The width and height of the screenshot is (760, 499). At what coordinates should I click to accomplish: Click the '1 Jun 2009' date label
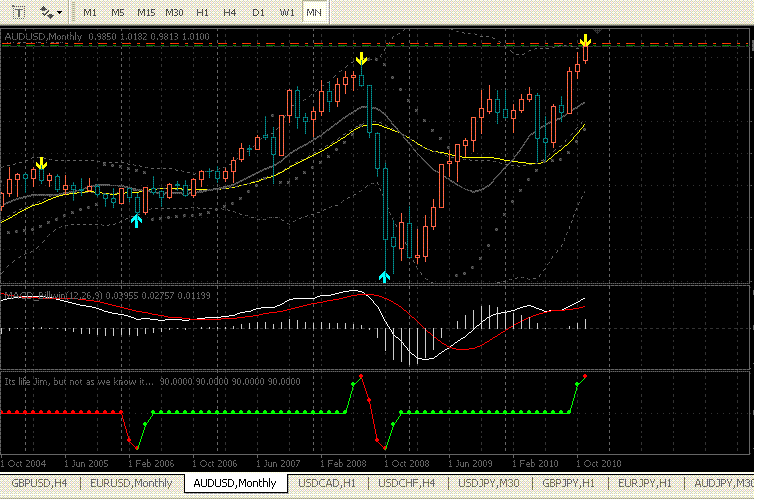[x=470, y=464]
